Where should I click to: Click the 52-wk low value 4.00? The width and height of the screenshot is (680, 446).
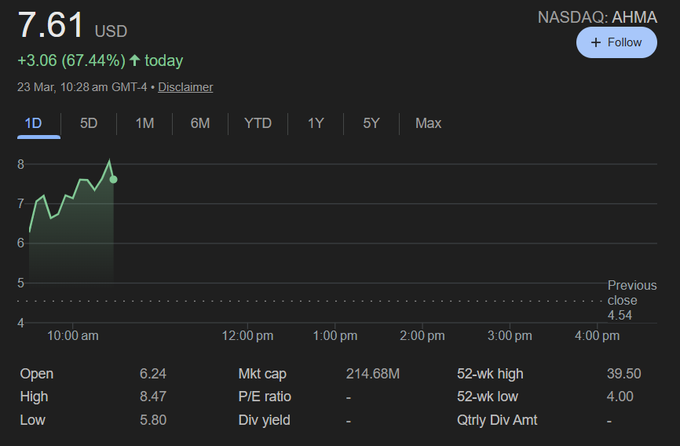pyautogui.click(x=620, y=397)
